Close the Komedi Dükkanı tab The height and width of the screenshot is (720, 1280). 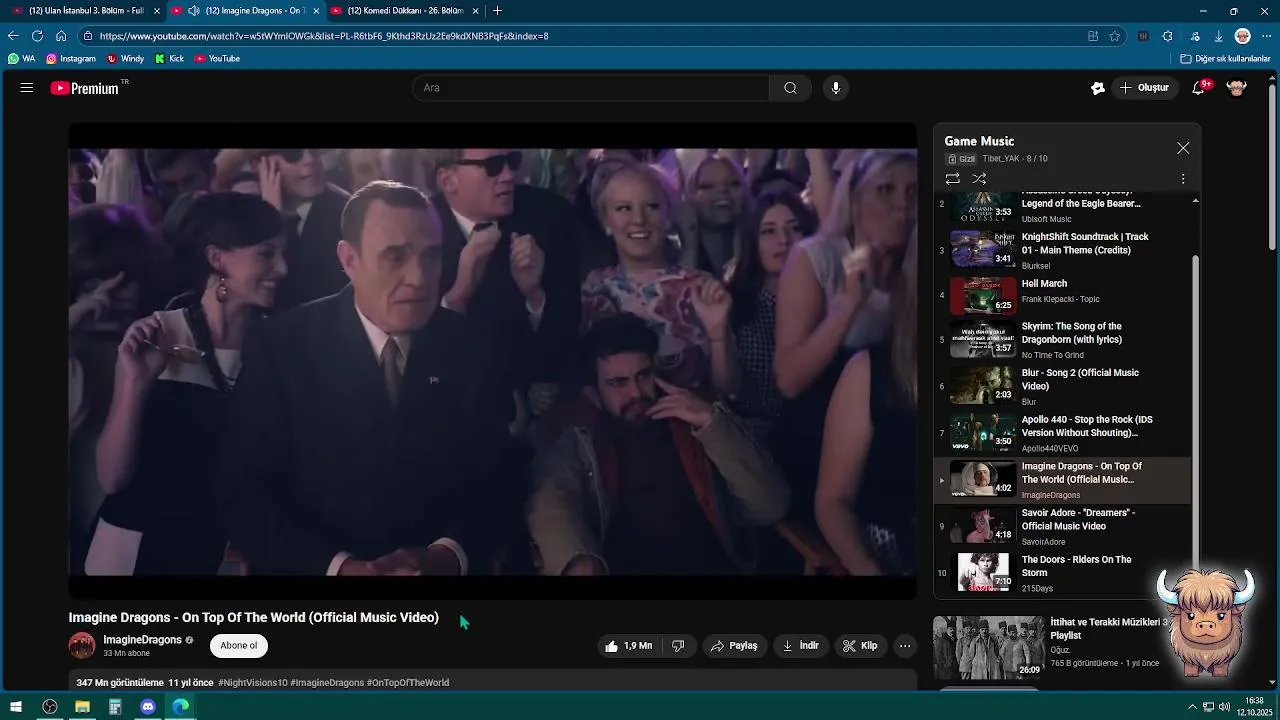(475, 11)
